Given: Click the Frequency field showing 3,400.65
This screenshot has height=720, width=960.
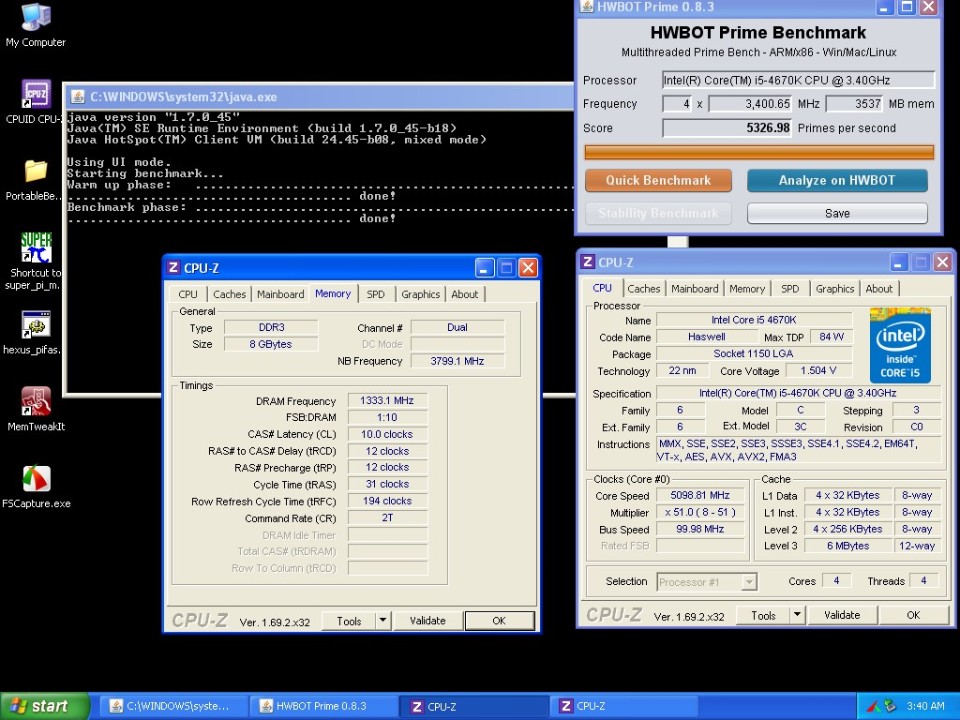Looking at the screenshot, I should [751, 104].
